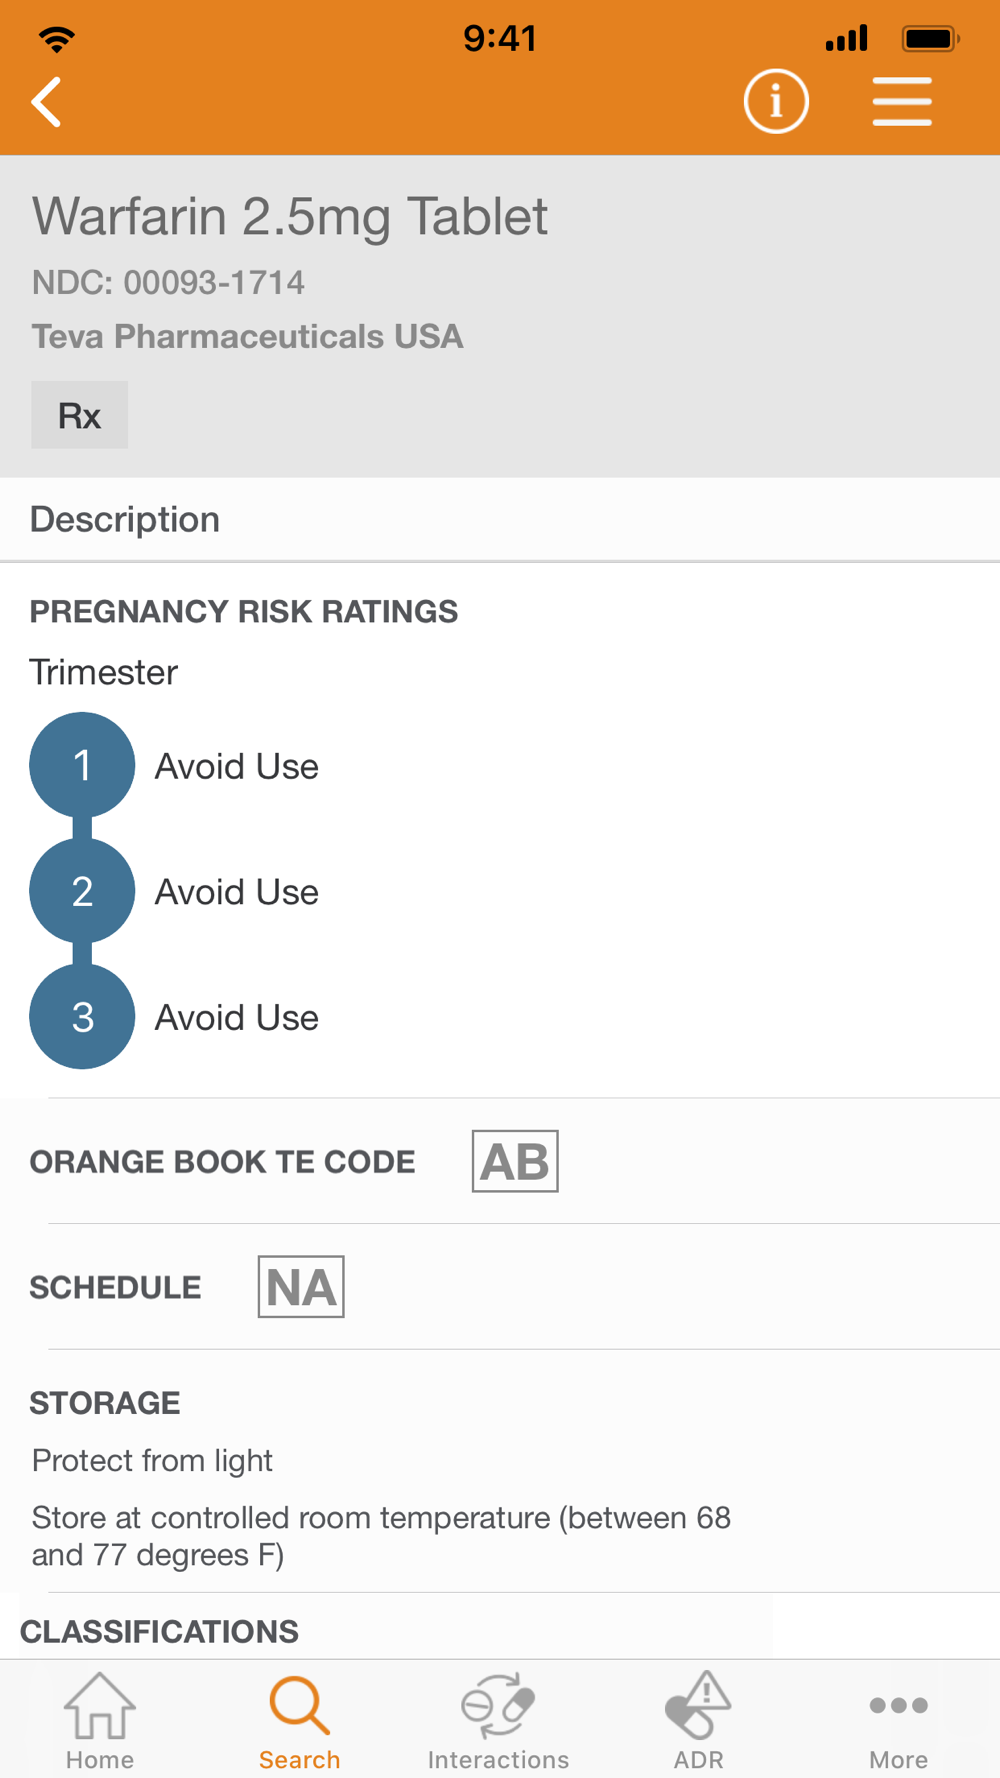Viewport: 1000px width, 1778px height.
Task: Tap the Storage section heading
Action: click(105, 1403)
